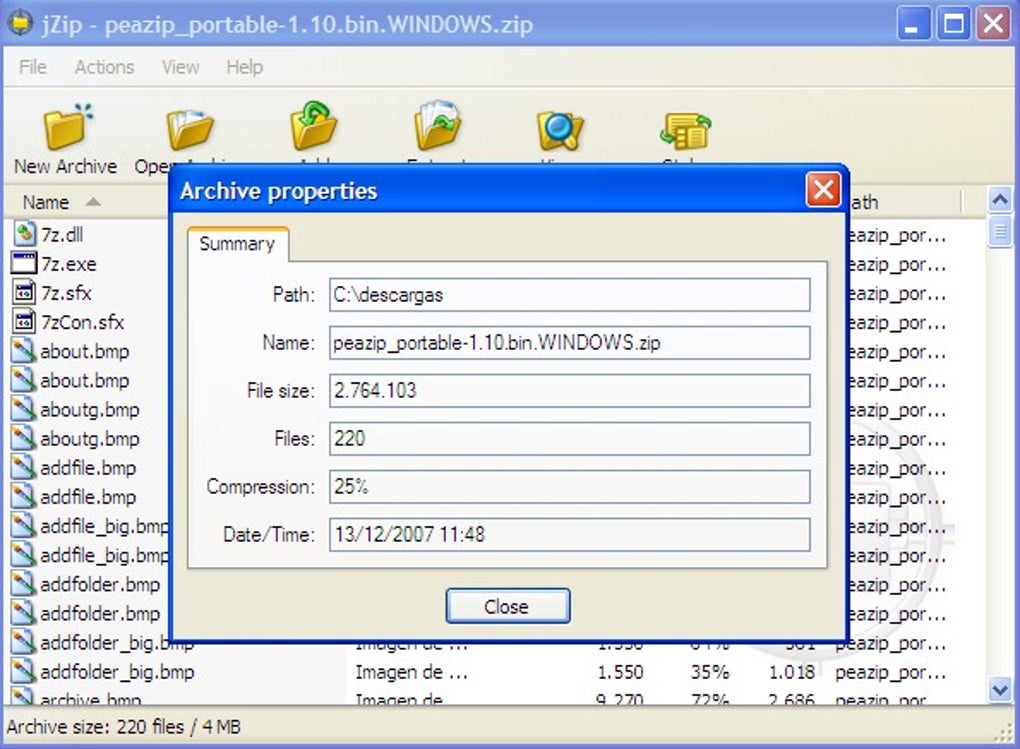Viewport: 1020px width, 749px height.
Task: Click the File size field 2.764.103
Action: pyautogui.click(x=569, y=390)
